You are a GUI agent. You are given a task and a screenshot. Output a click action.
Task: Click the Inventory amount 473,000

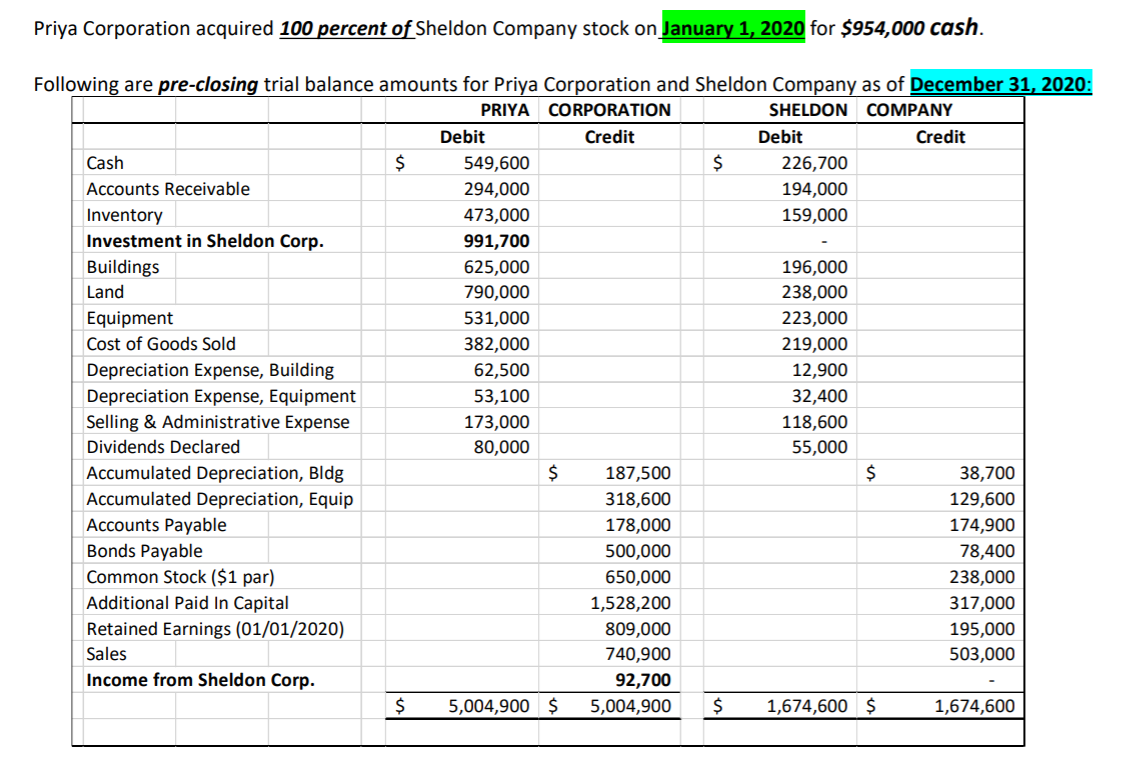point(500,214)
